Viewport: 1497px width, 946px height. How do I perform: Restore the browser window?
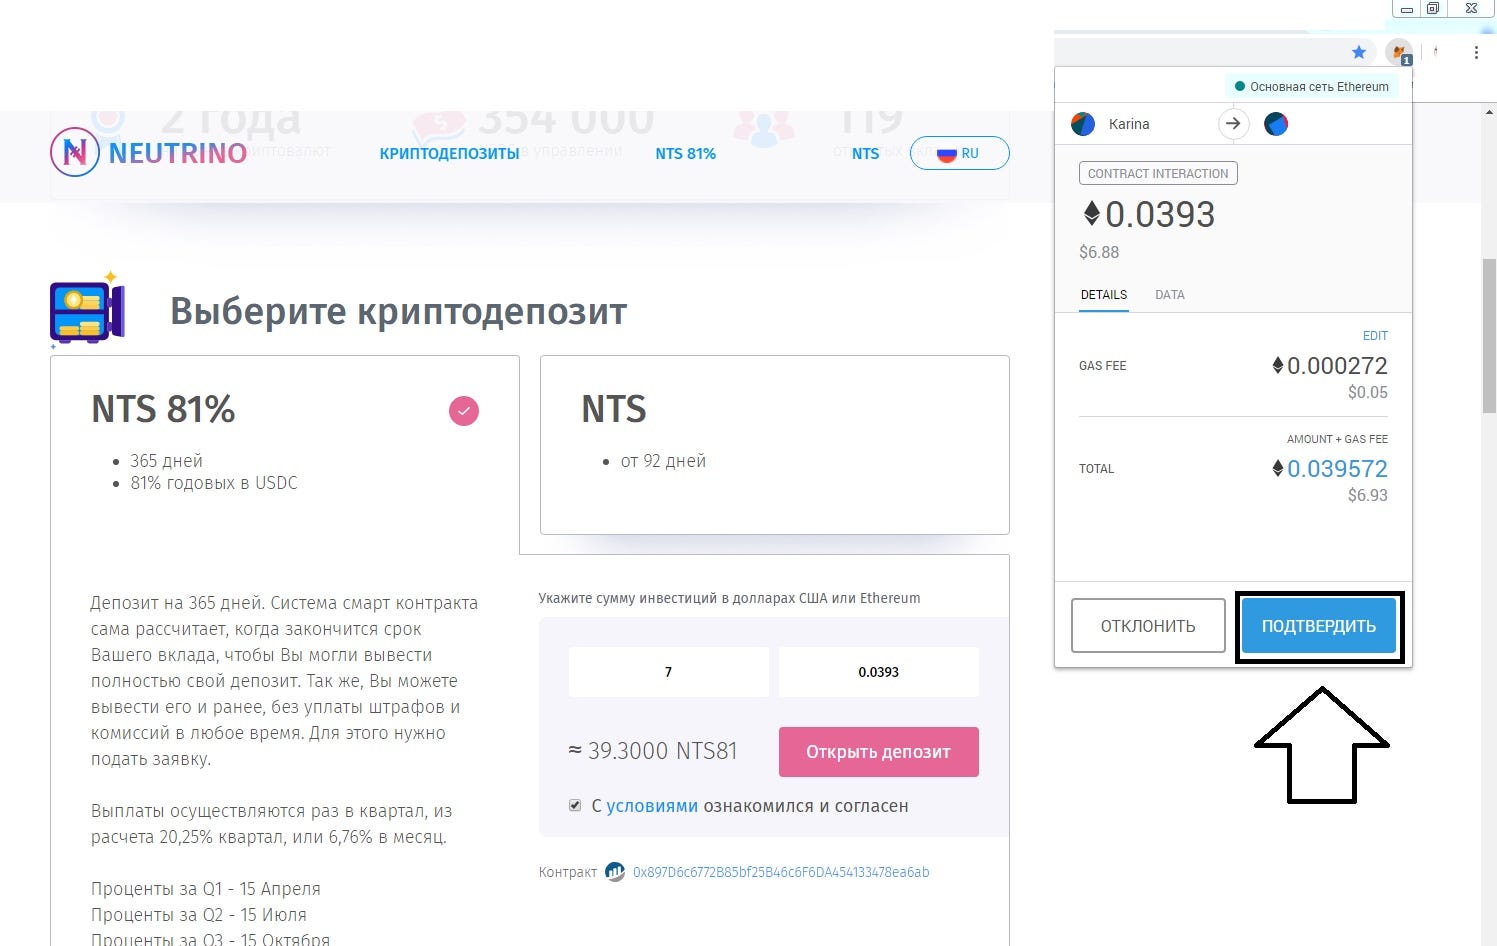pyautogui.click(x=1433, y=8)
